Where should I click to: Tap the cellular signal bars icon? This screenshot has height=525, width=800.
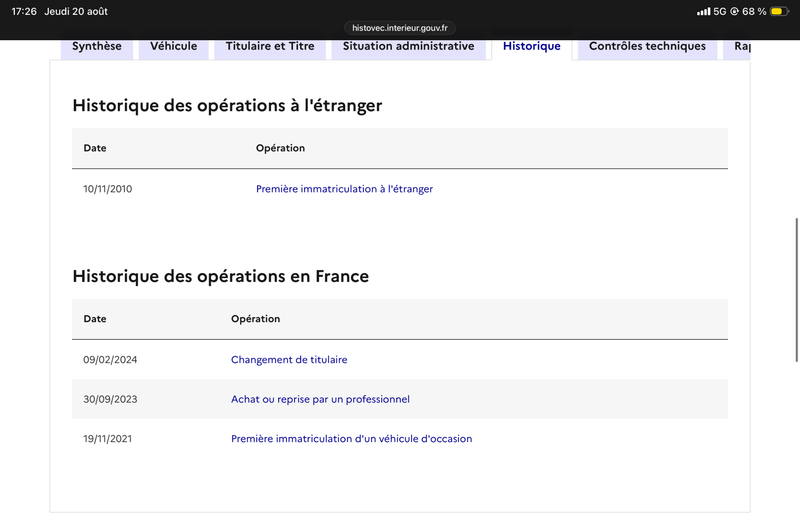pos(704,11)
